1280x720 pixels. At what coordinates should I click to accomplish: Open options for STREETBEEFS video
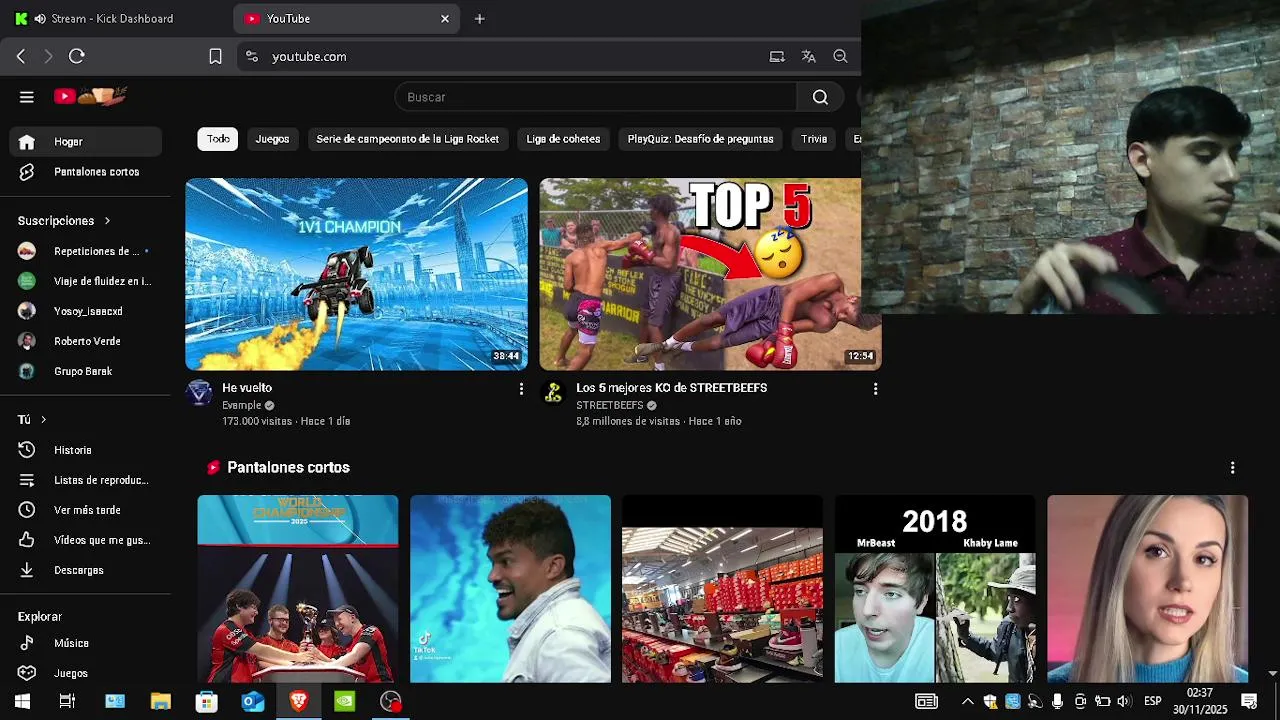875,389
